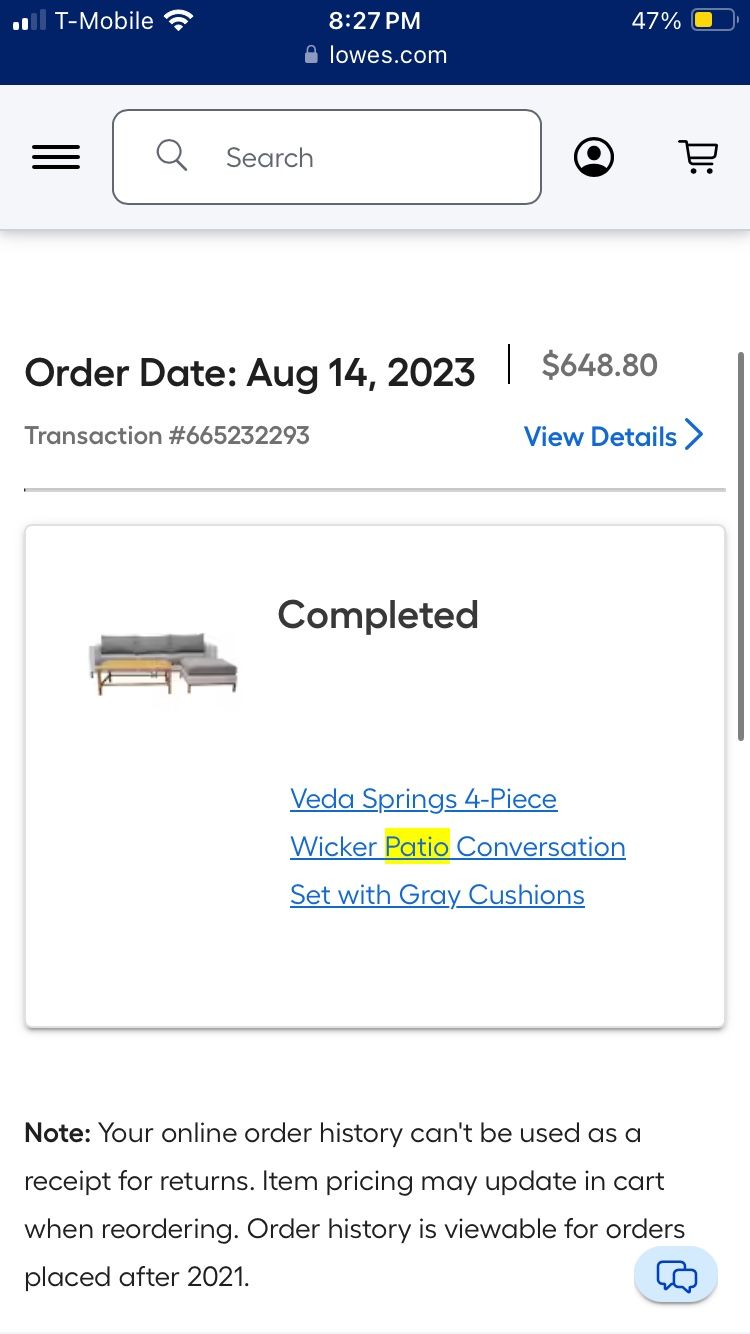Viewport: 750px width, 1334px height.
Task: Tap the lock icon beside lowes.com
Action: (x=311, y=55)
